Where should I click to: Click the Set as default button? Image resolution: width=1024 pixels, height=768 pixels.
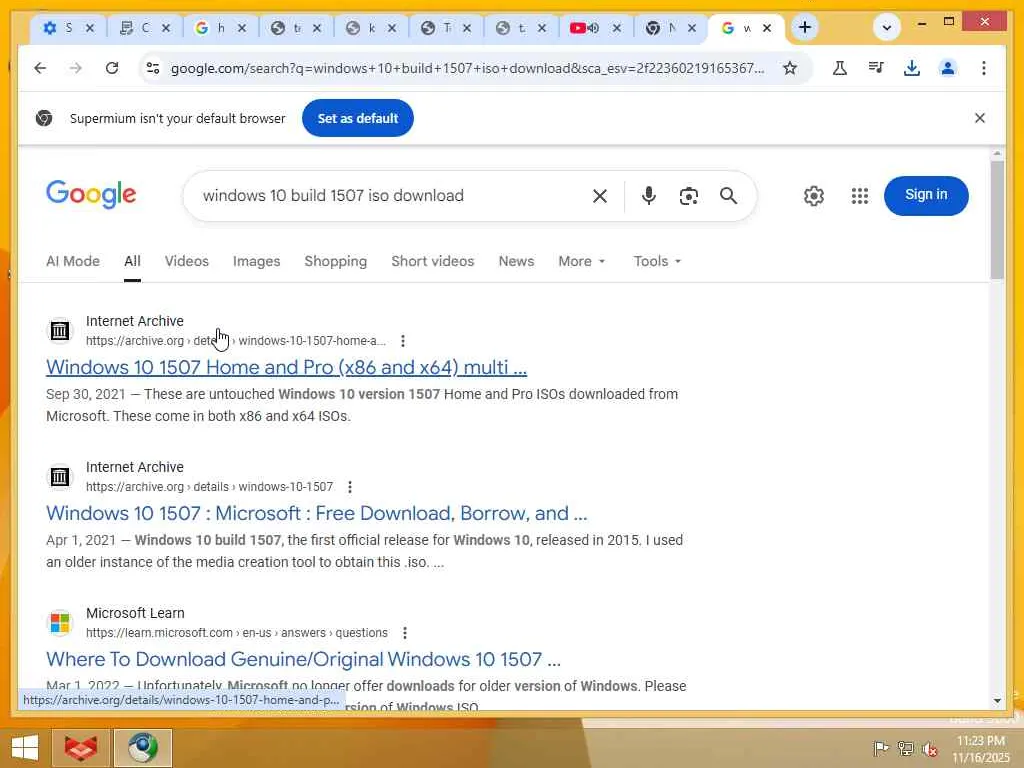(357, 118)
